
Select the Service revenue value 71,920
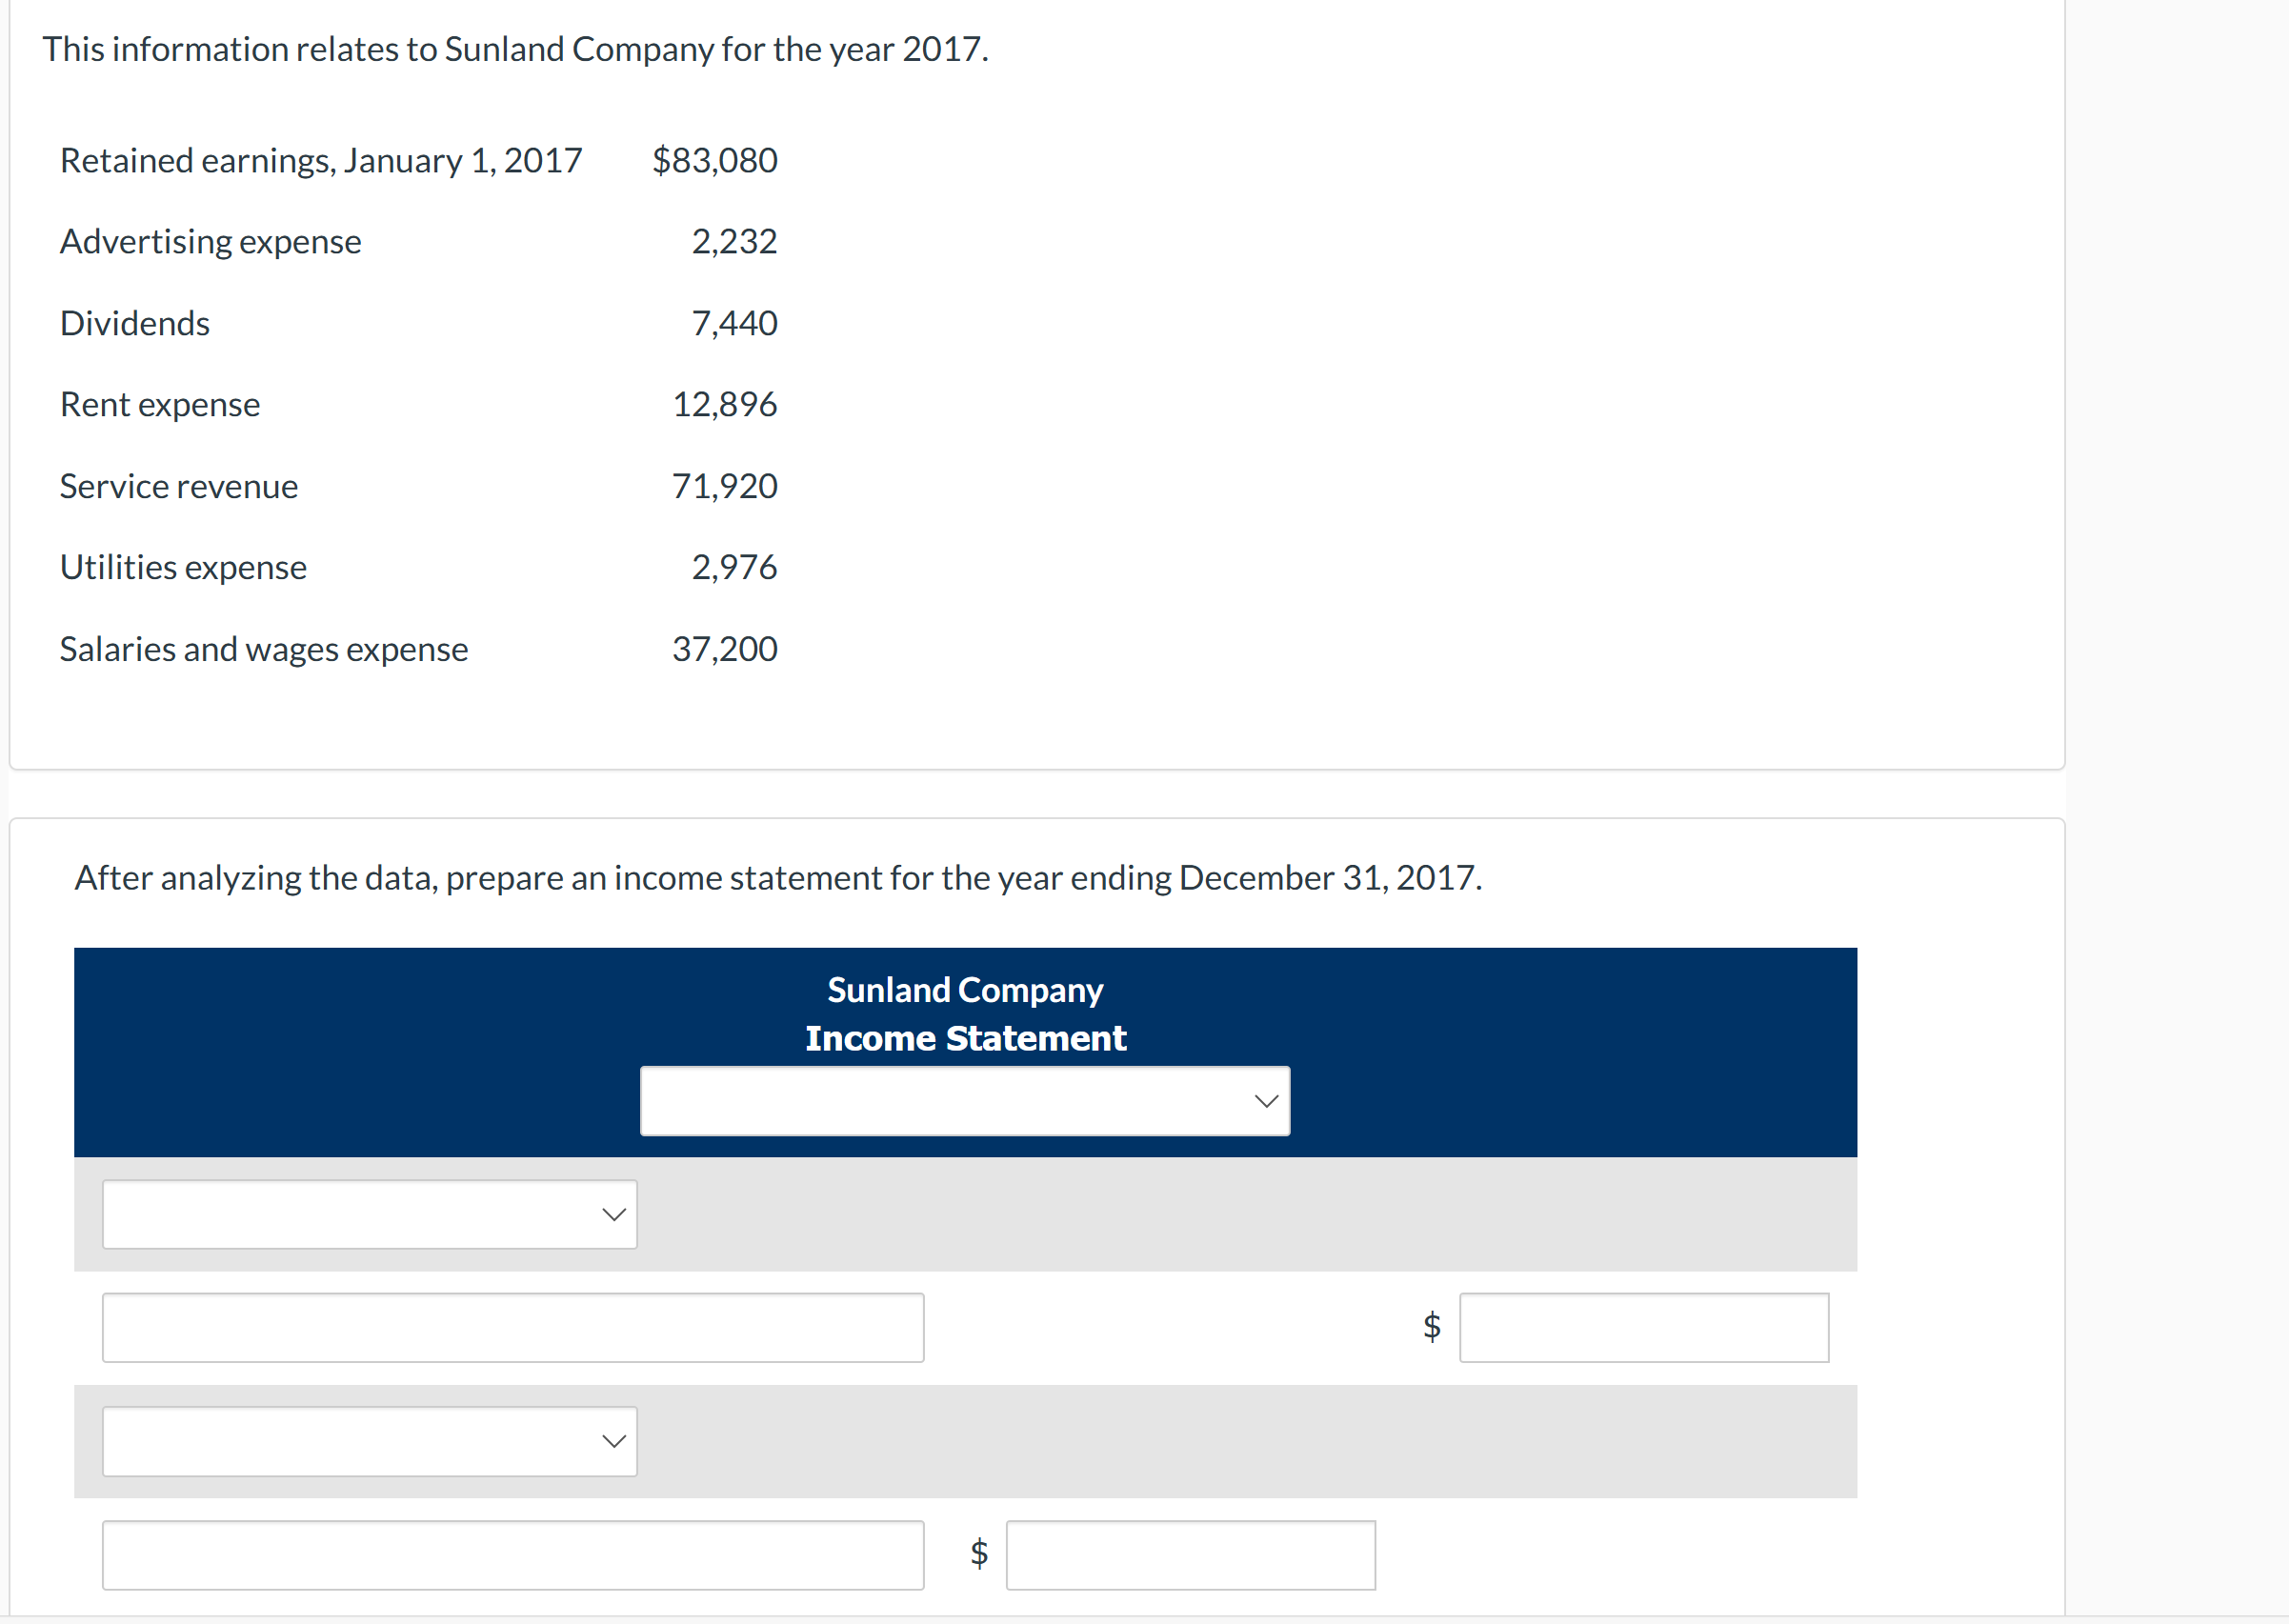723,486
